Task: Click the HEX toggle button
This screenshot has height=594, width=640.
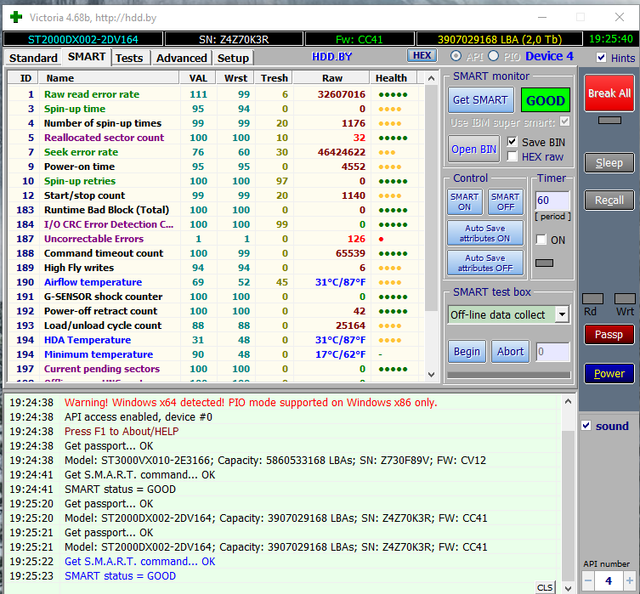Action: pos(422,56)
